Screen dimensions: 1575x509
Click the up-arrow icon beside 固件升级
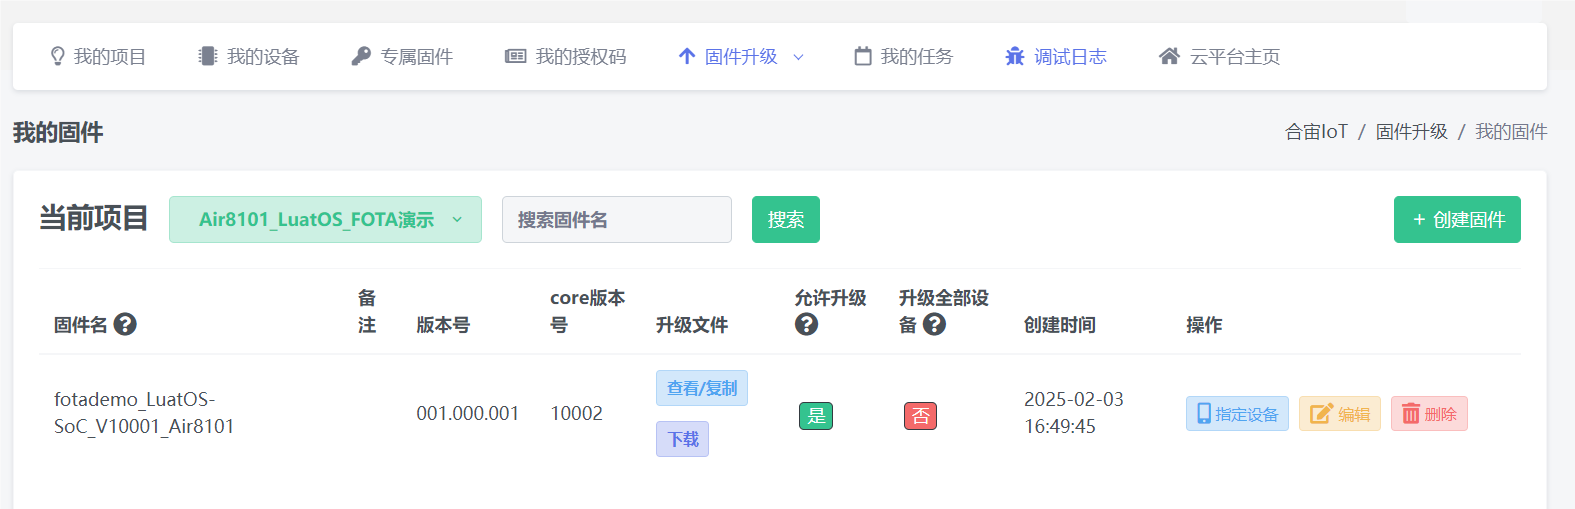coord(686,56)
